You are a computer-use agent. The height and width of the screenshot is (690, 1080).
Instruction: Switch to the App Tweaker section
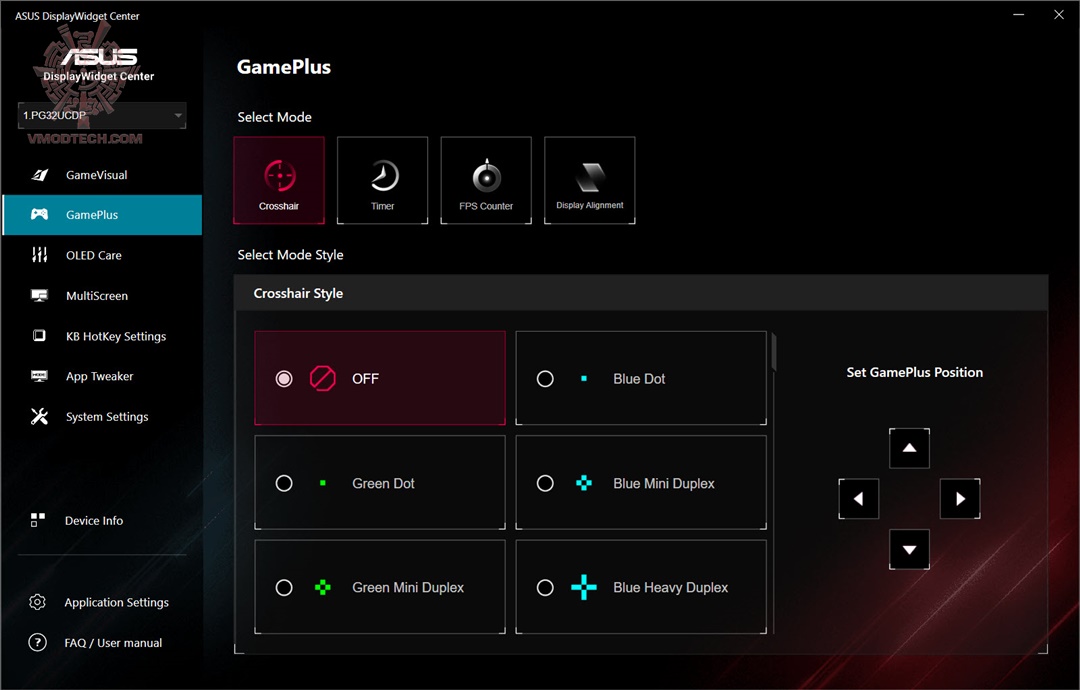pos(102,376)
